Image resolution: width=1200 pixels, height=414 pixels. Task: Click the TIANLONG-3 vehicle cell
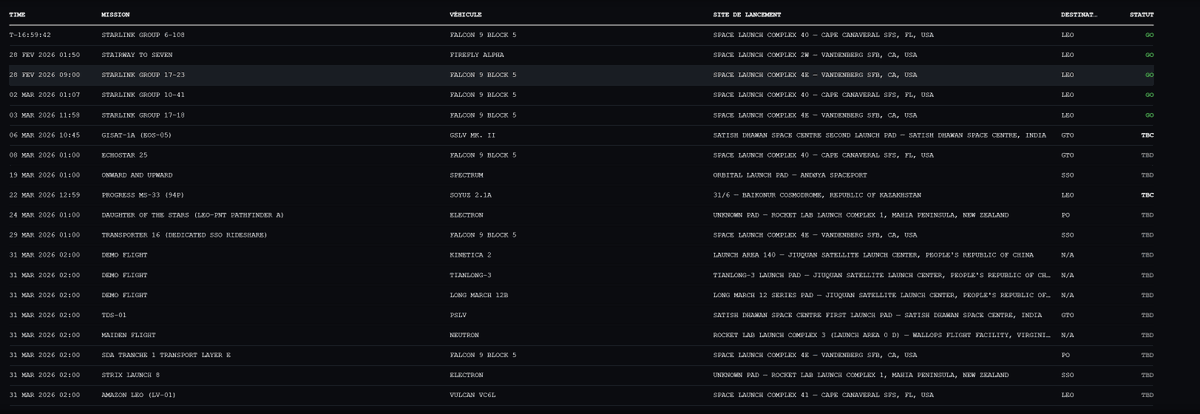tap(471, 275)
